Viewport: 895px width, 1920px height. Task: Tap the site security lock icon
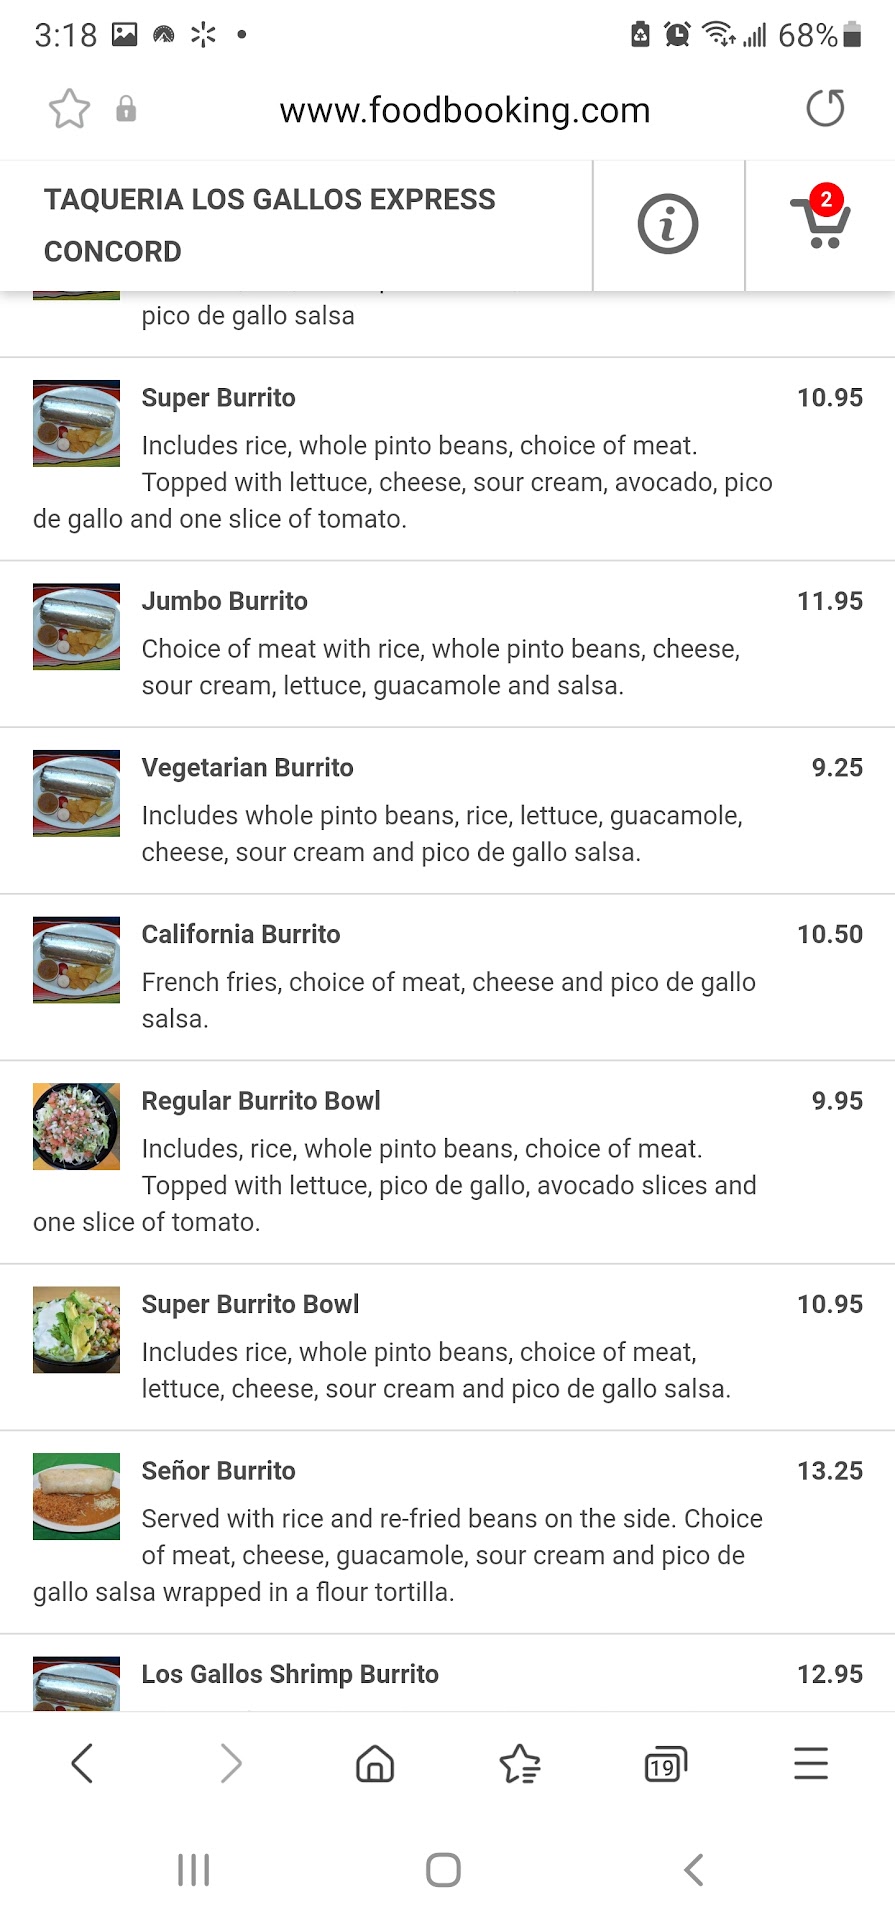(126, 109)
